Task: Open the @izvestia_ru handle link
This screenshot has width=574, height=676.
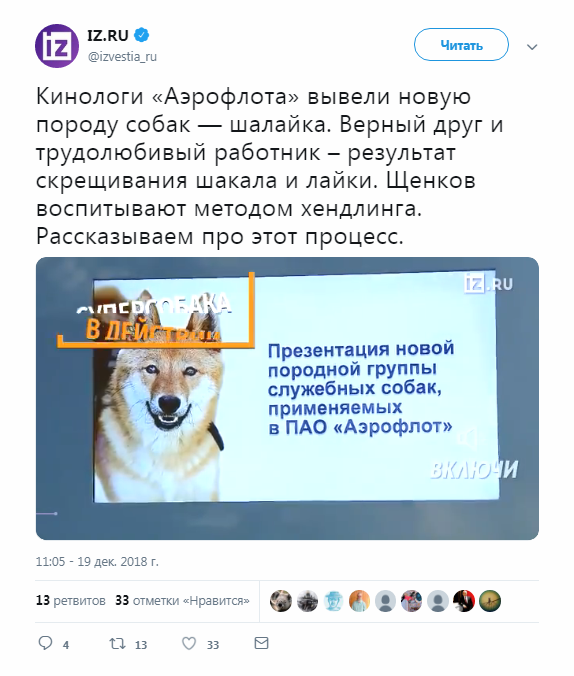Action: pyautogui.click(x=122, y=57)
